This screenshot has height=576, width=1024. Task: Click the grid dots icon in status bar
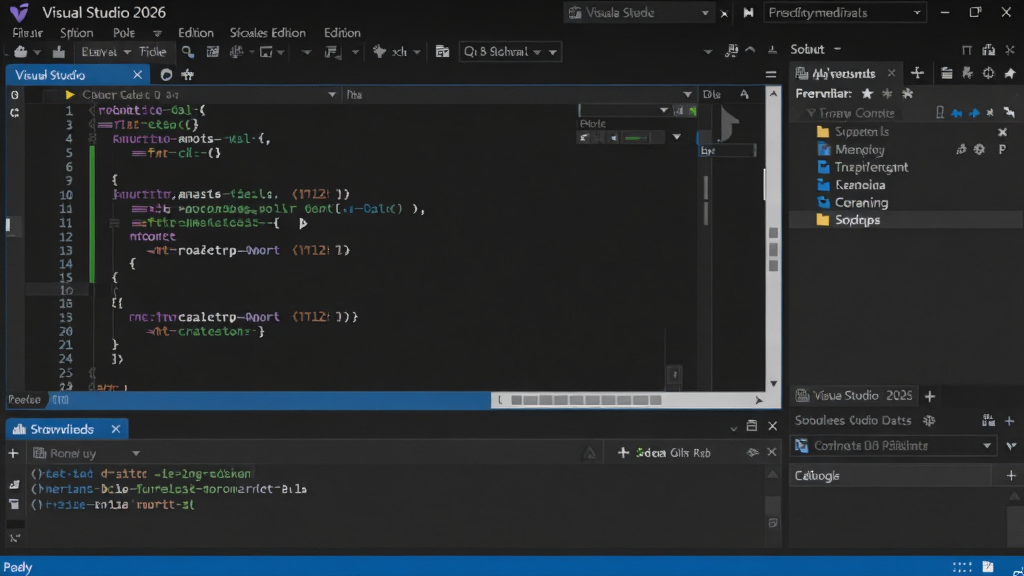(x=962, y=567)
